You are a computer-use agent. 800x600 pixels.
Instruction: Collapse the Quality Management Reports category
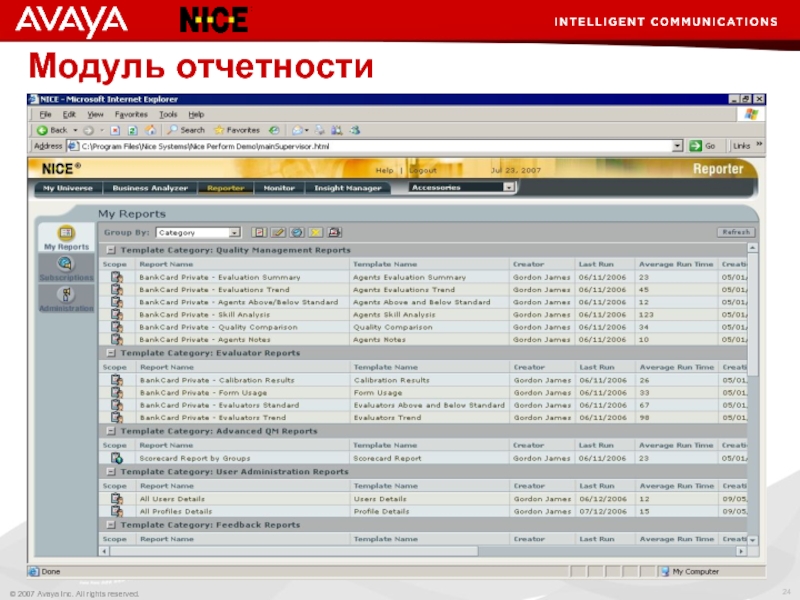tap(112, 250)
